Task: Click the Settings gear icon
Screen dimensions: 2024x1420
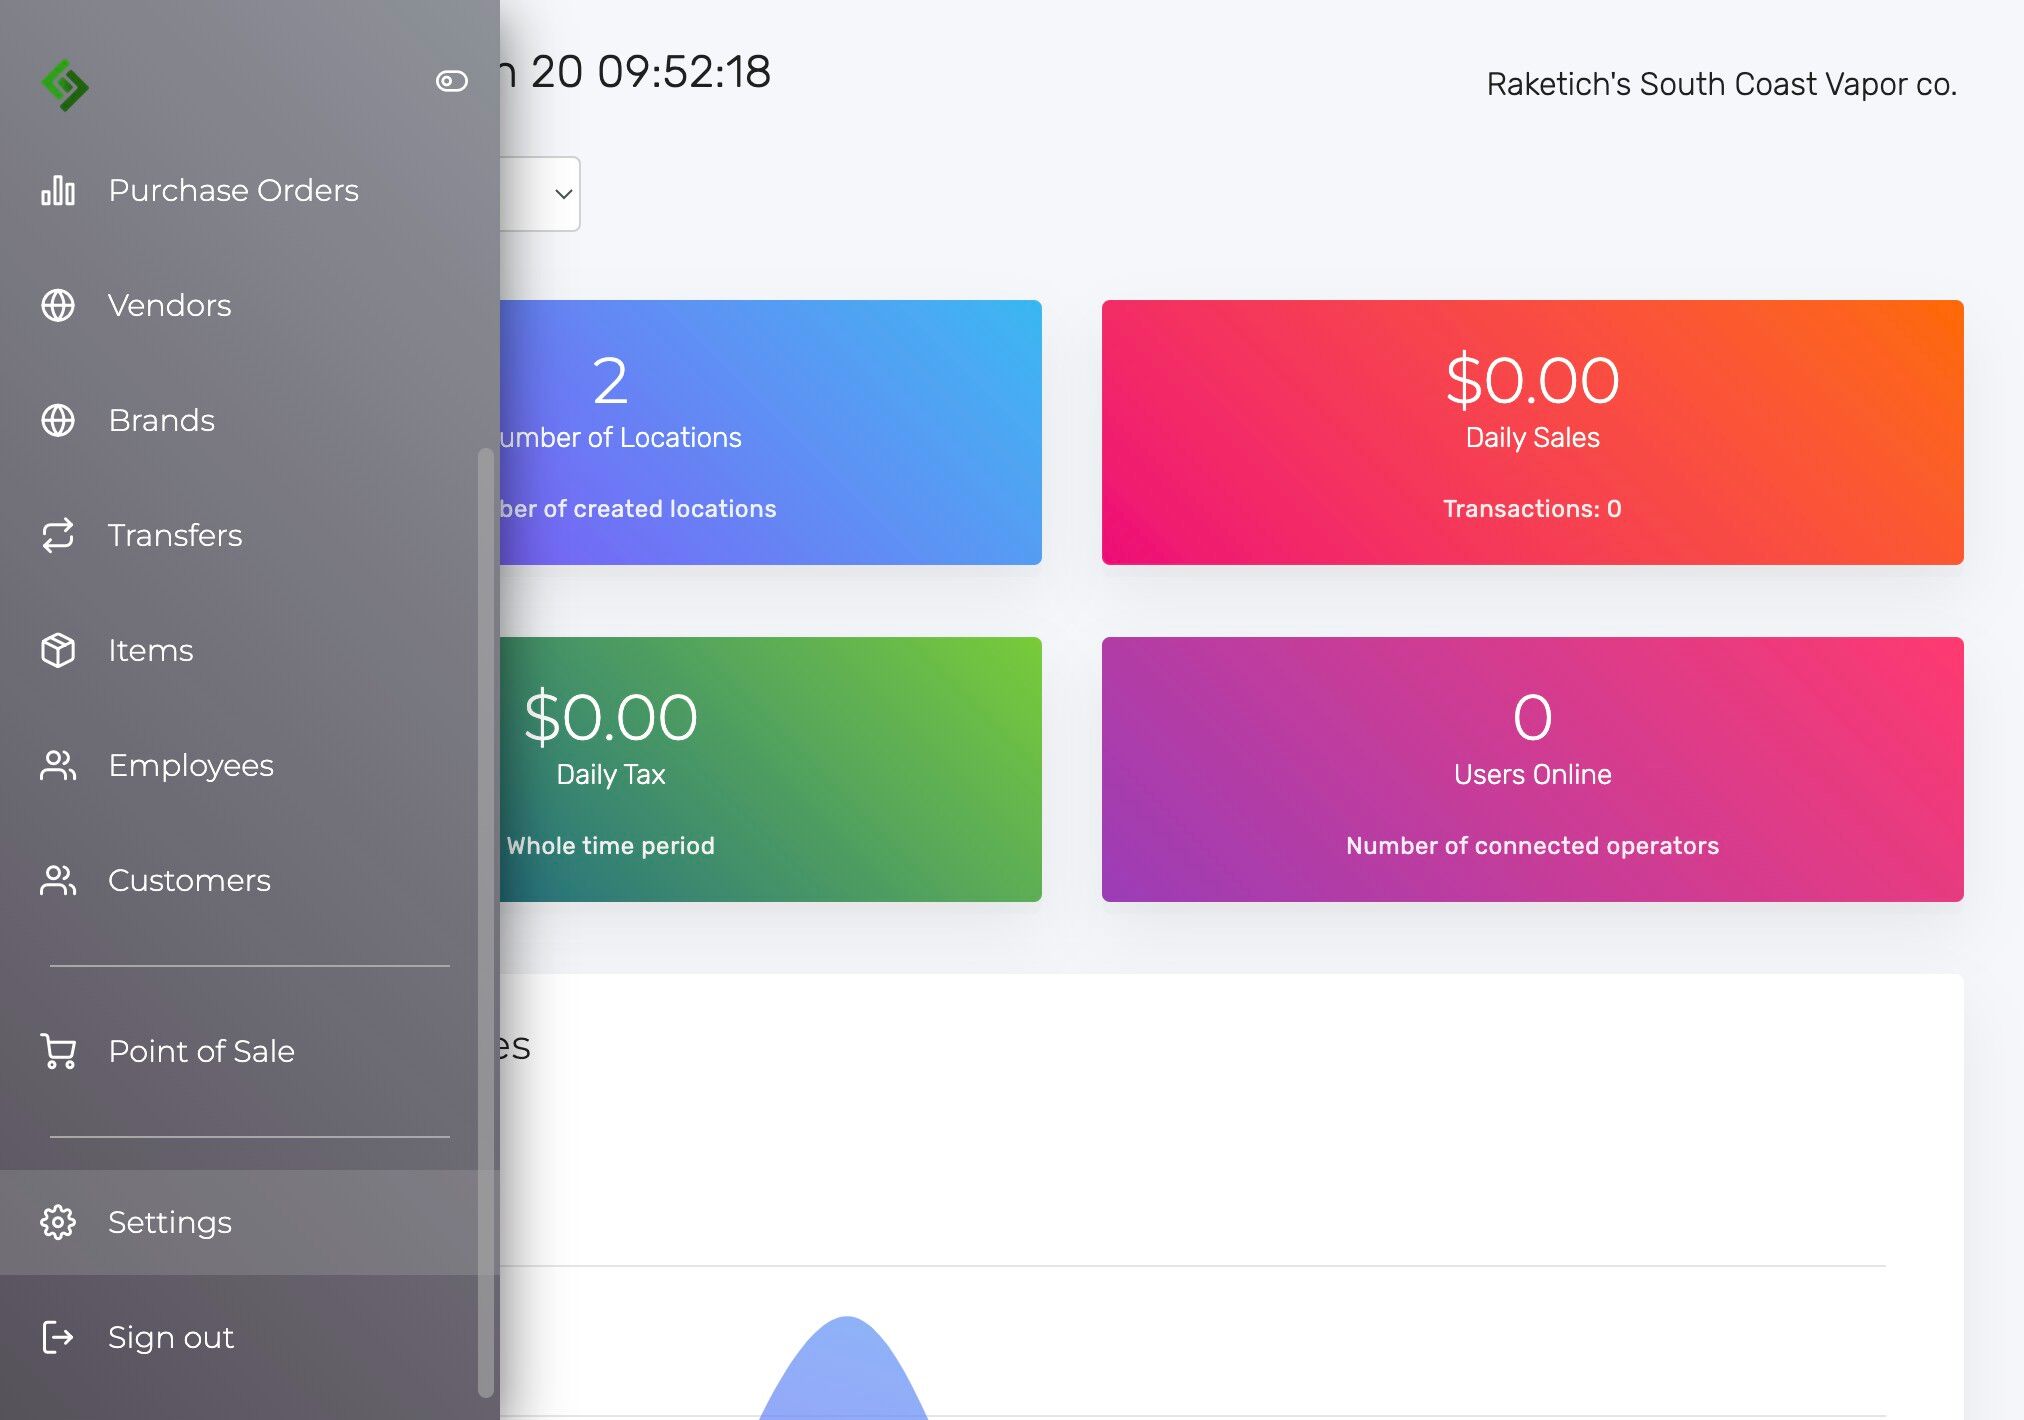Action: pyautogui.click(x=58, y=1222)
